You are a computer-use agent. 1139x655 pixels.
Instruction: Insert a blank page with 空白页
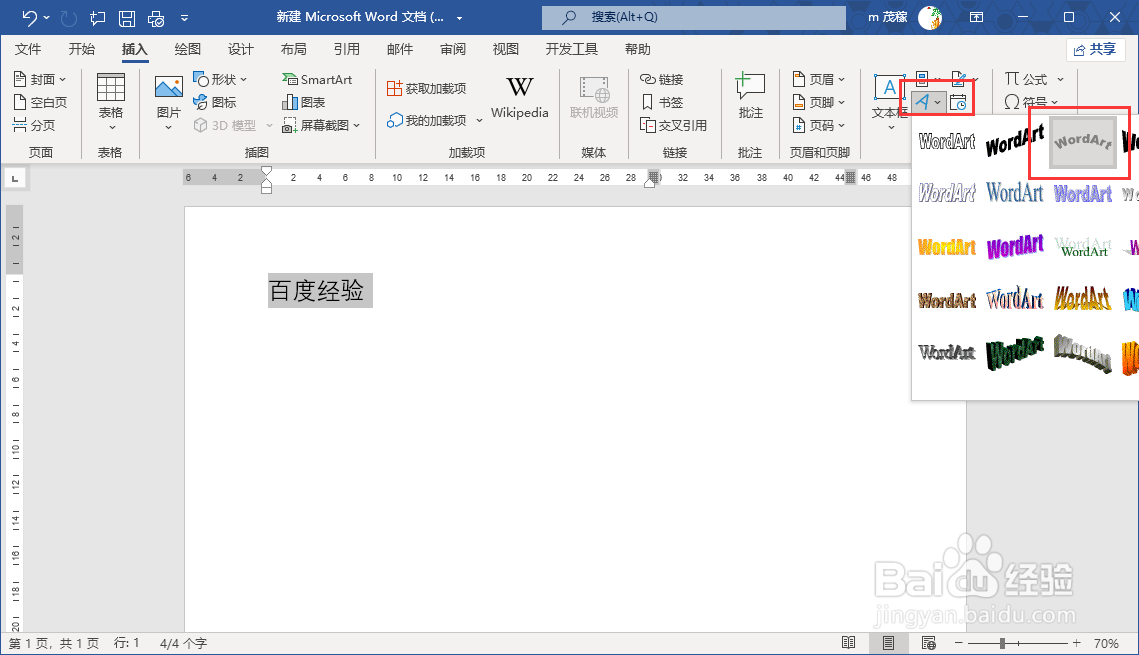point(41,101)
